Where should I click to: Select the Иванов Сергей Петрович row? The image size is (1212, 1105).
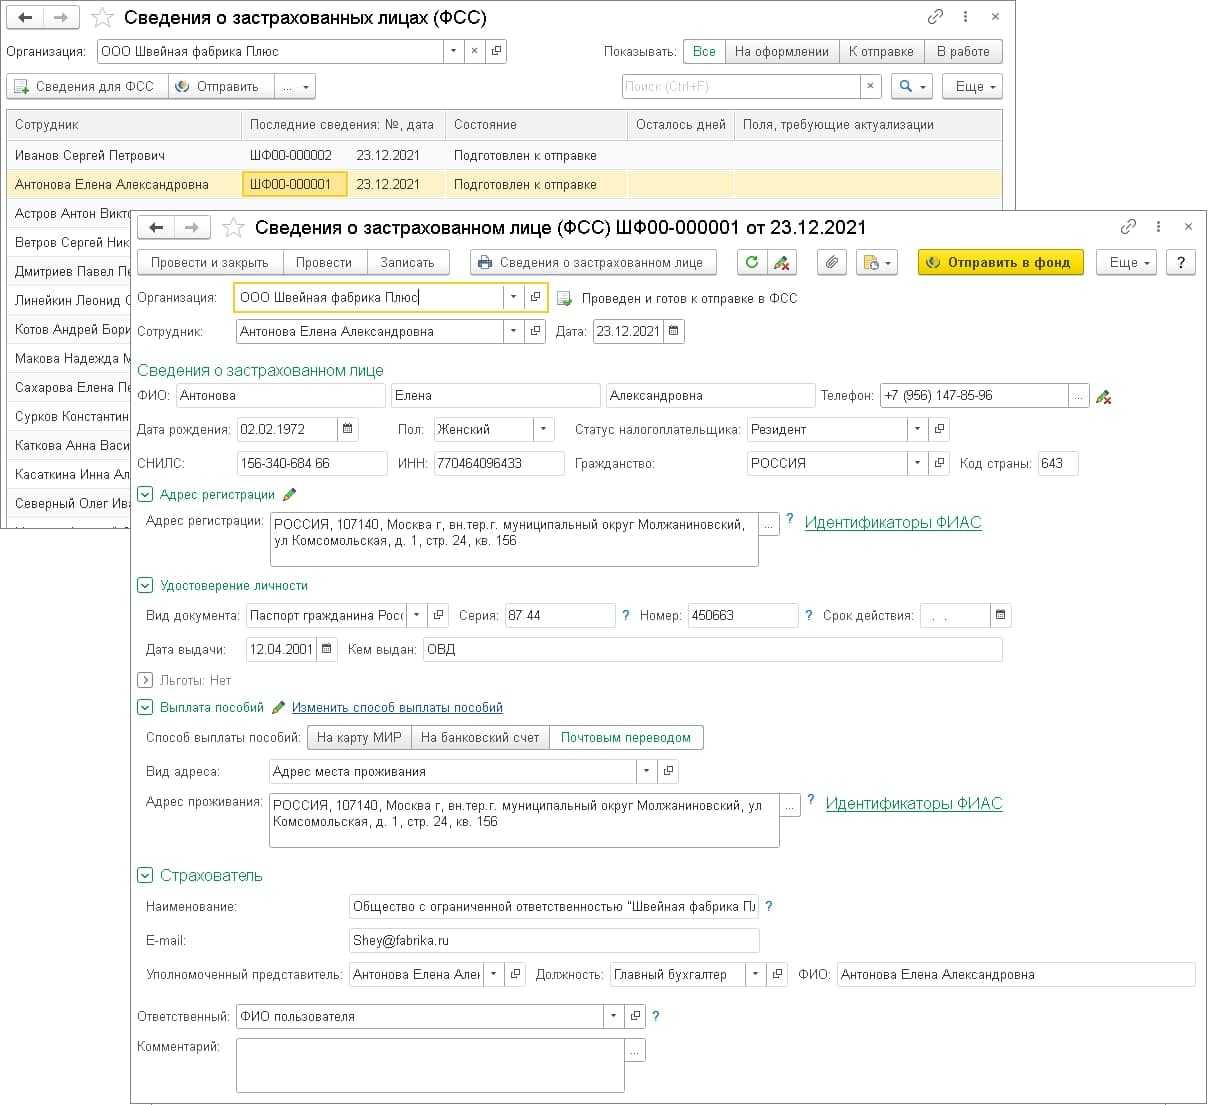pyautogui.click(x=90, y=155)
